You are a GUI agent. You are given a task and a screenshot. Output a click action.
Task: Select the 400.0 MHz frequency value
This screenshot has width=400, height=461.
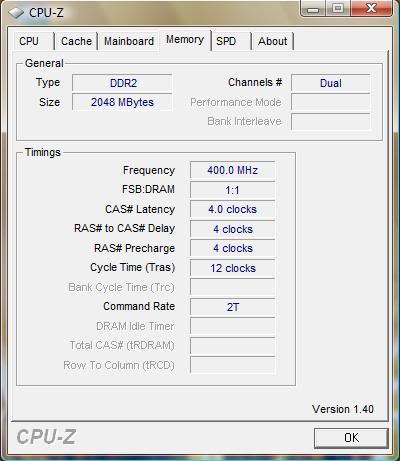click(x=232, y=170)
